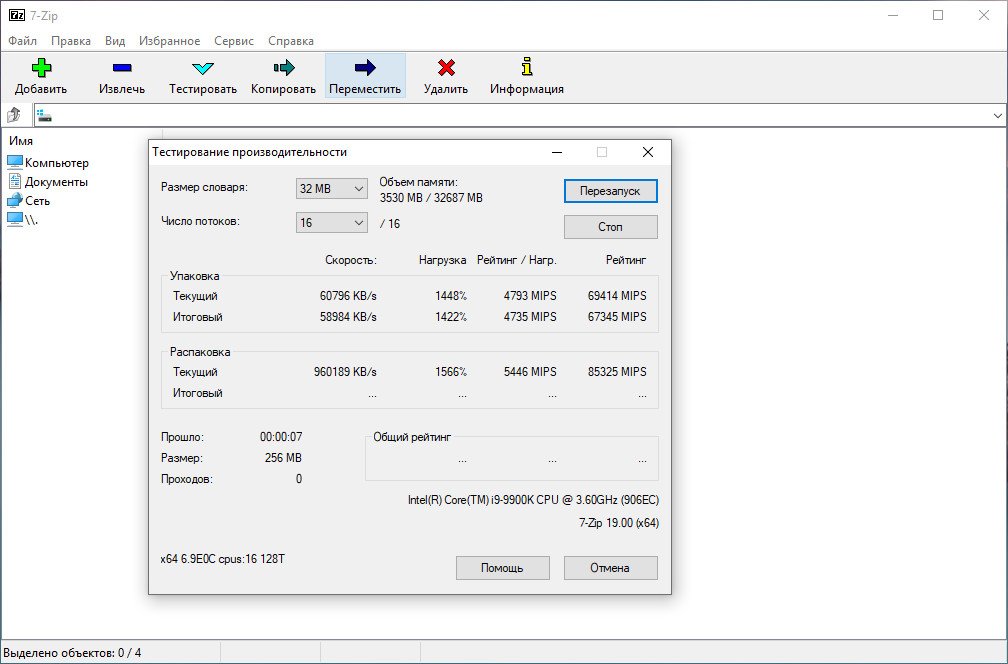Click the 3530 MB / 32687 MB text
1008x664 pixels.
[431, 198]
